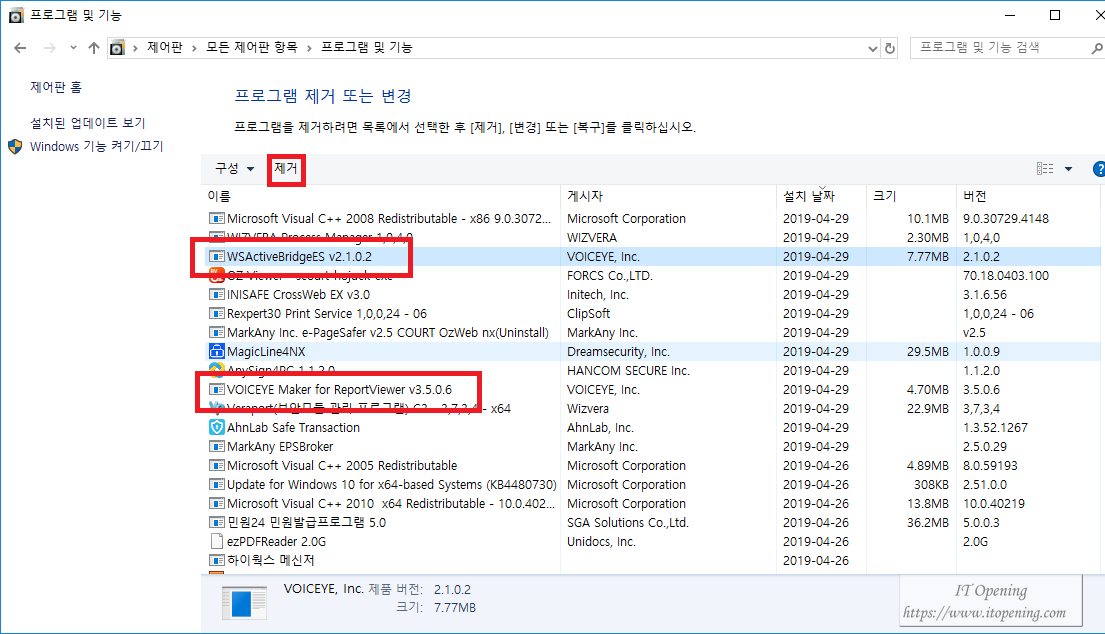Select the 하이웍스 메신저 program icon
The width and height of the screenshot is (1105, 634).
click(216, 561)
